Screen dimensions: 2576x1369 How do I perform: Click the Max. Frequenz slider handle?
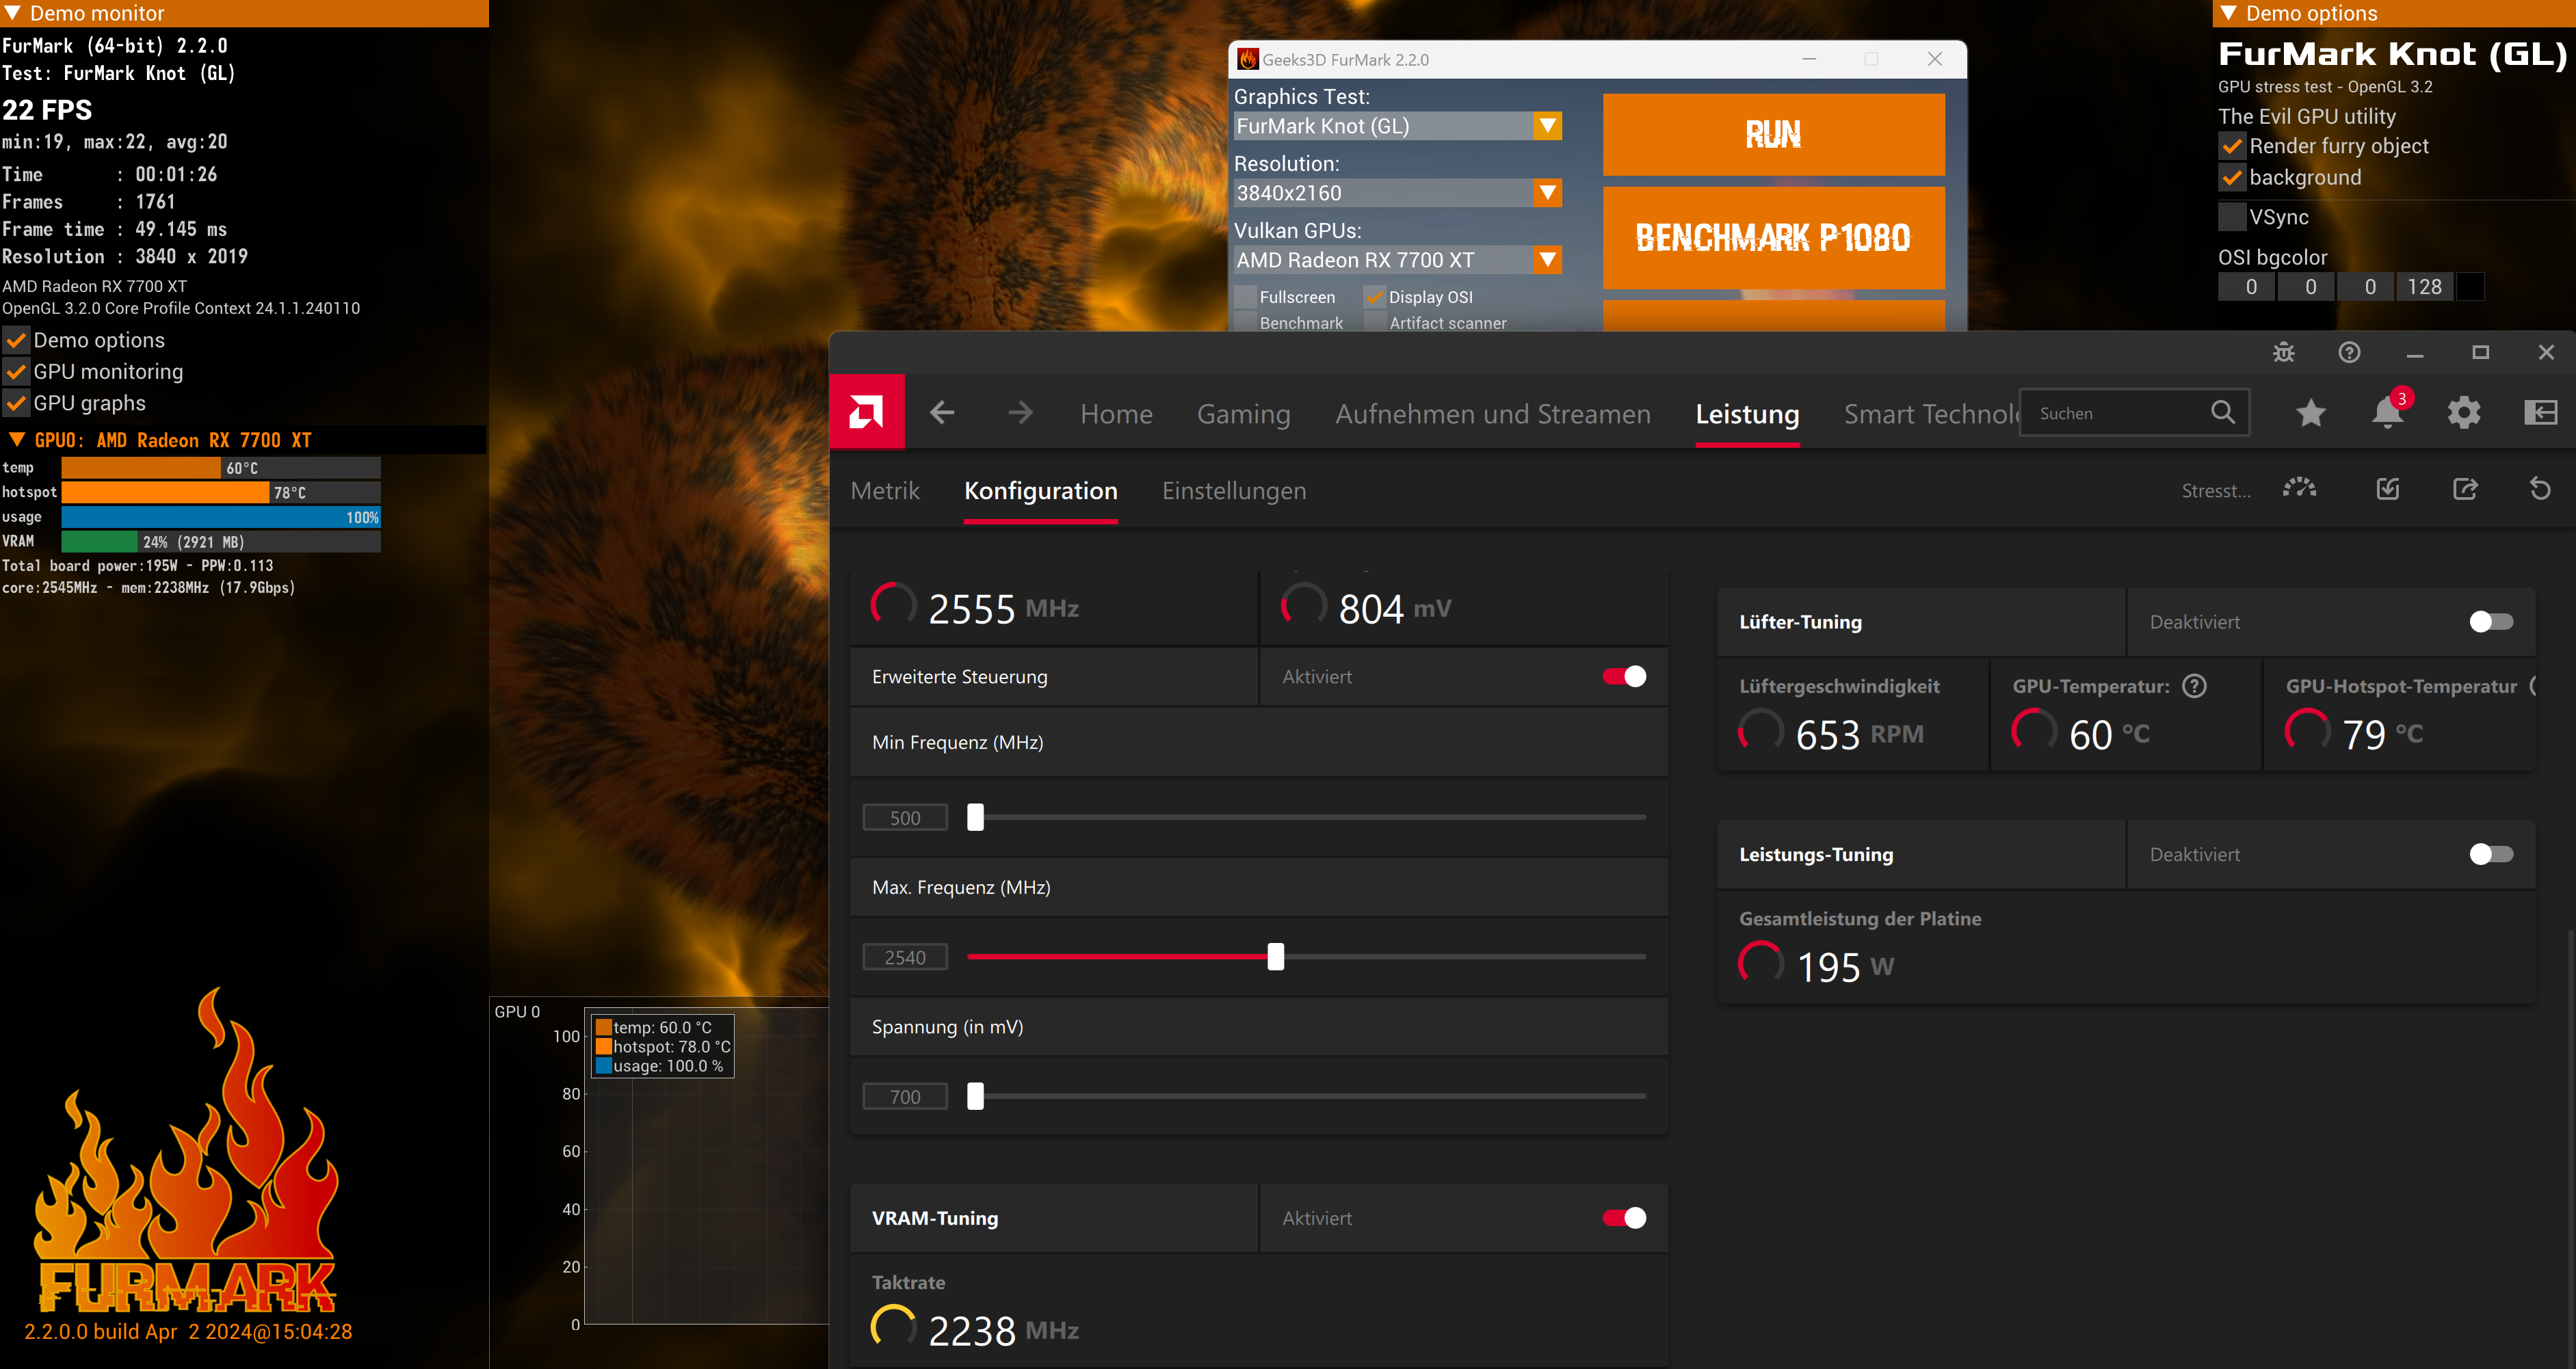1275,957
